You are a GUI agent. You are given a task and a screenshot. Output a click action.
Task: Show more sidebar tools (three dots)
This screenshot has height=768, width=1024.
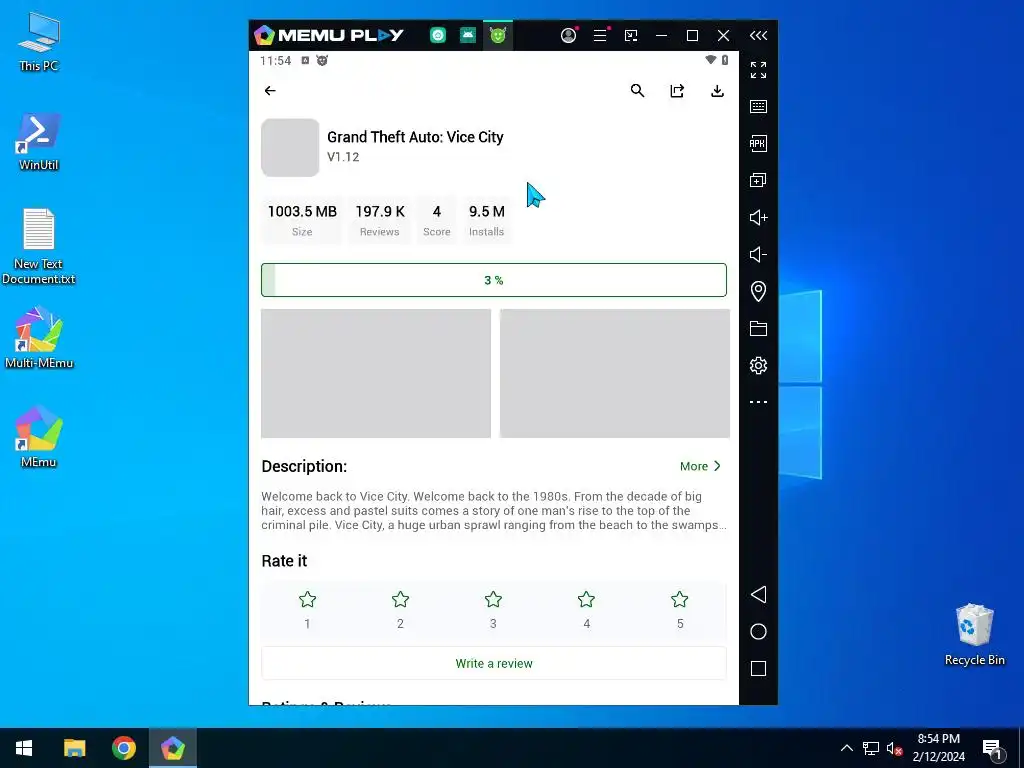pyautogui.click(x=758, y=402)
